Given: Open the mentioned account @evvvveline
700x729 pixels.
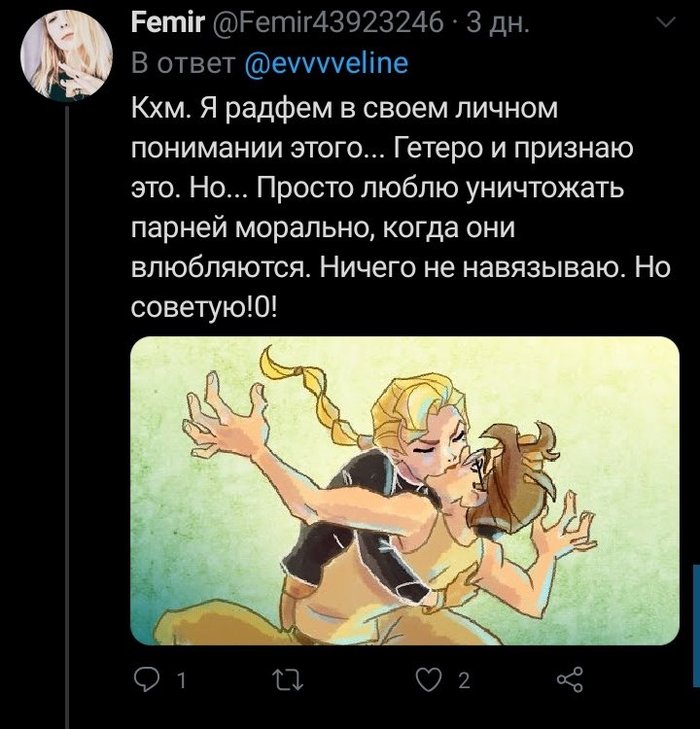Looking at the screenshot, I should tap(326, 63).
